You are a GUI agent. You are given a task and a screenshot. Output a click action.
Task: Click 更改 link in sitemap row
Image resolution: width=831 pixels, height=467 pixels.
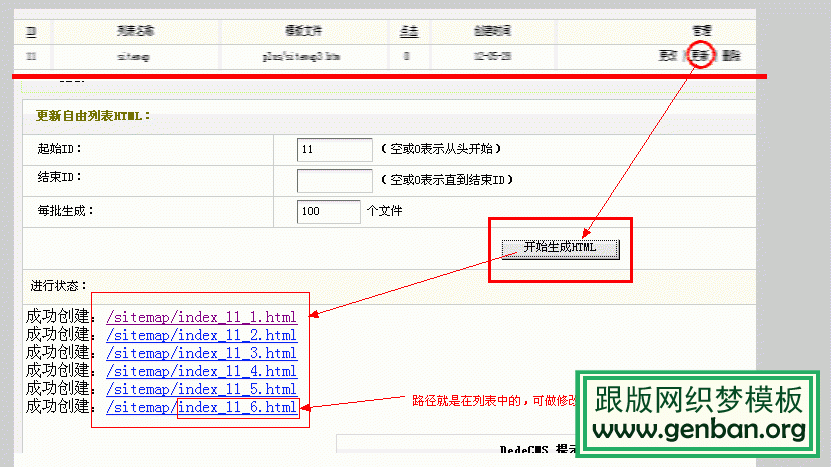(x=668, y=56)
